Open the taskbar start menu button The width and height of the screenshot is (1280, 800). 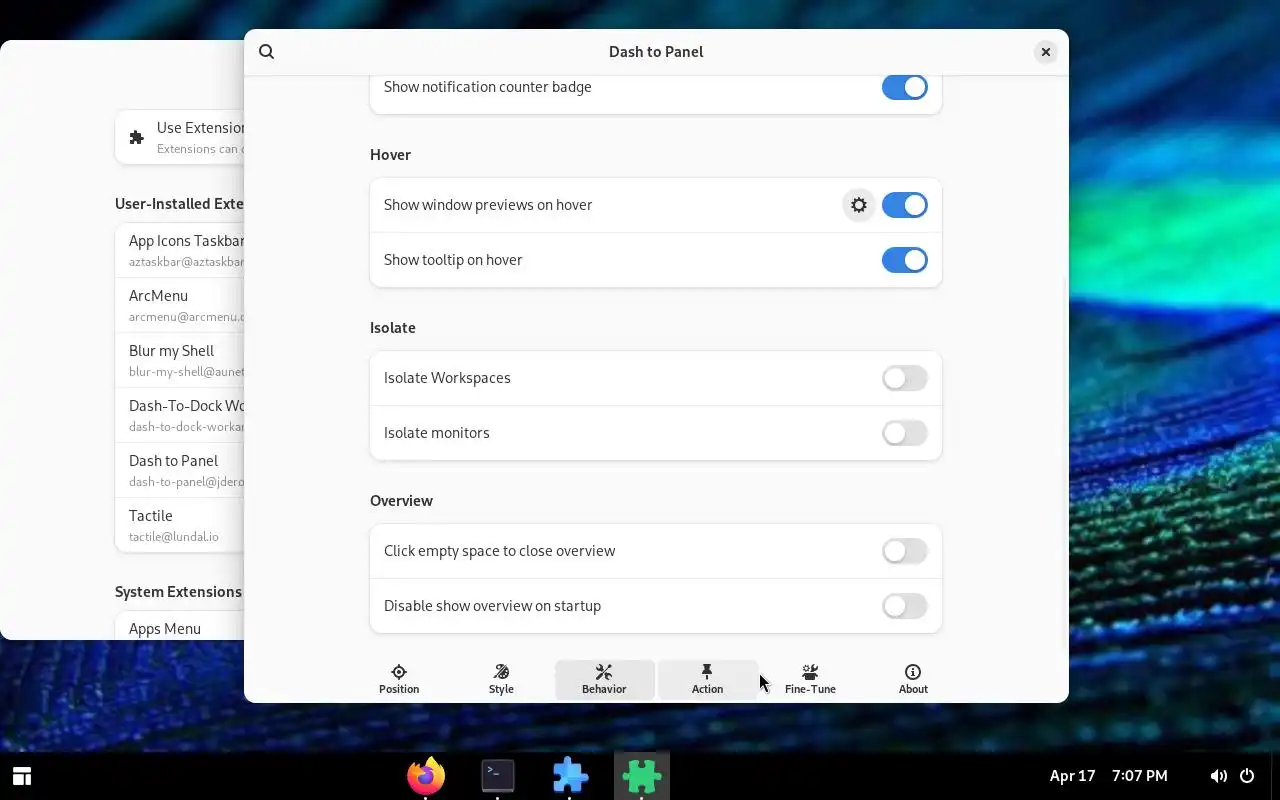click(22, 776)
